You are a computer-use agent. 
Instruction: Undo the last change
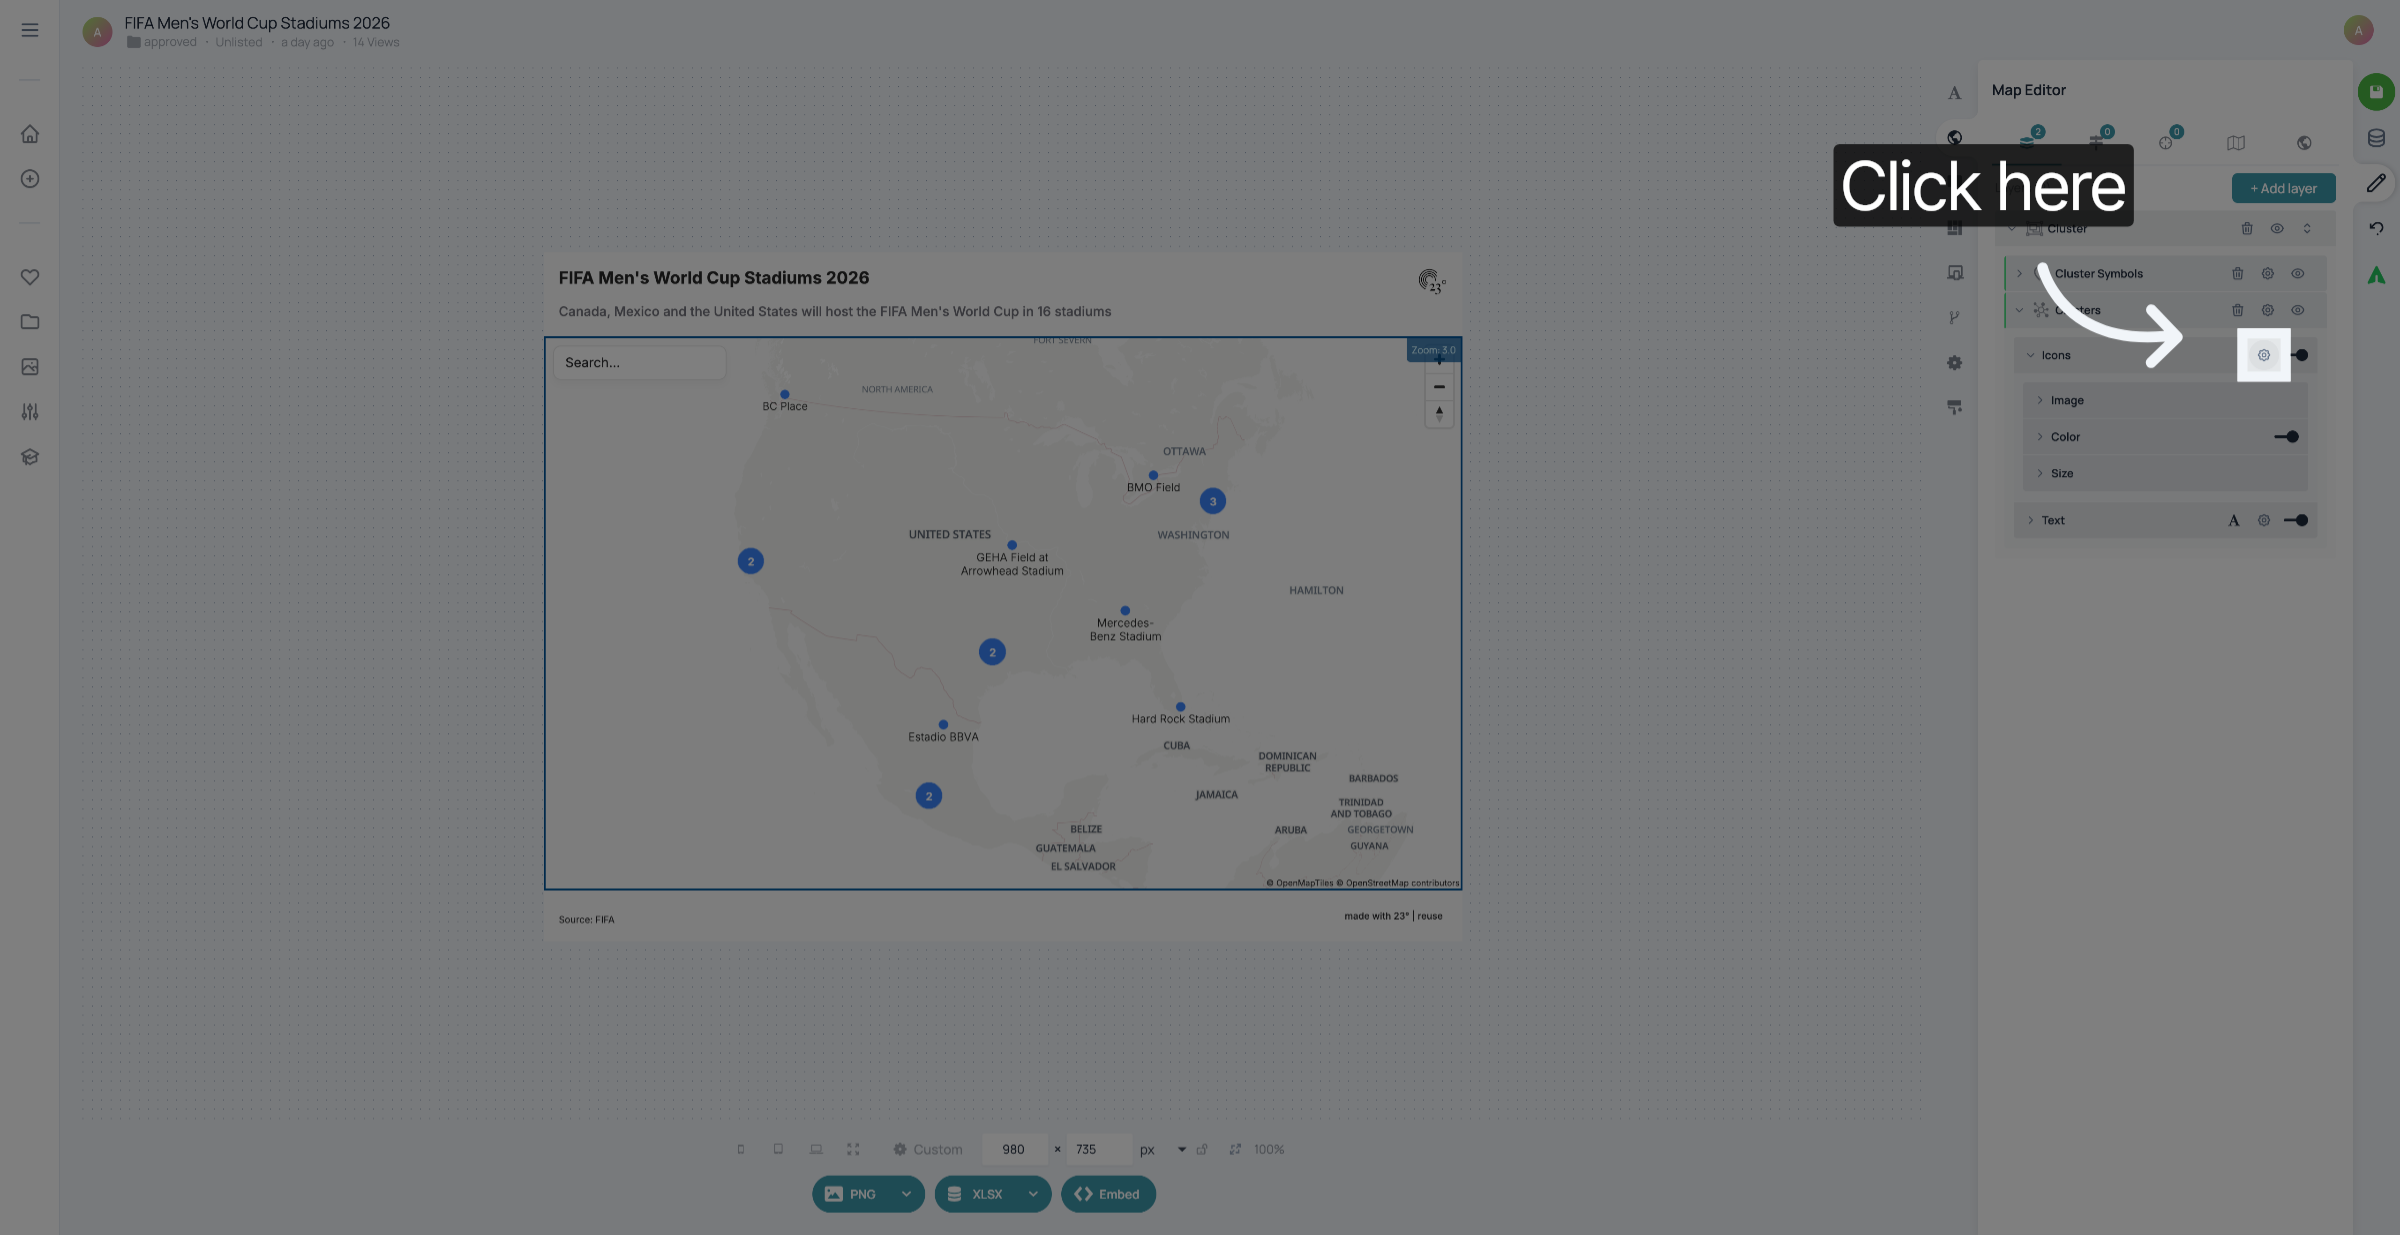2376,228
